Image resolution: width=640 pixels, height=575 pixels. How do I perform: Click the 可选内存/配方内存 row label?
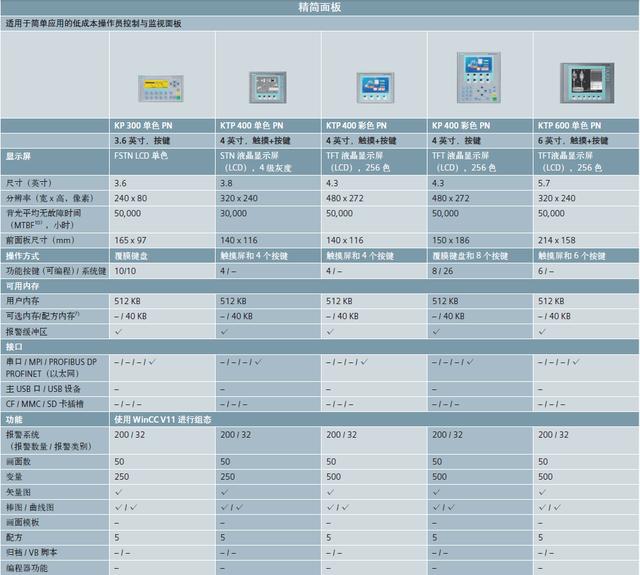[43, 316]
